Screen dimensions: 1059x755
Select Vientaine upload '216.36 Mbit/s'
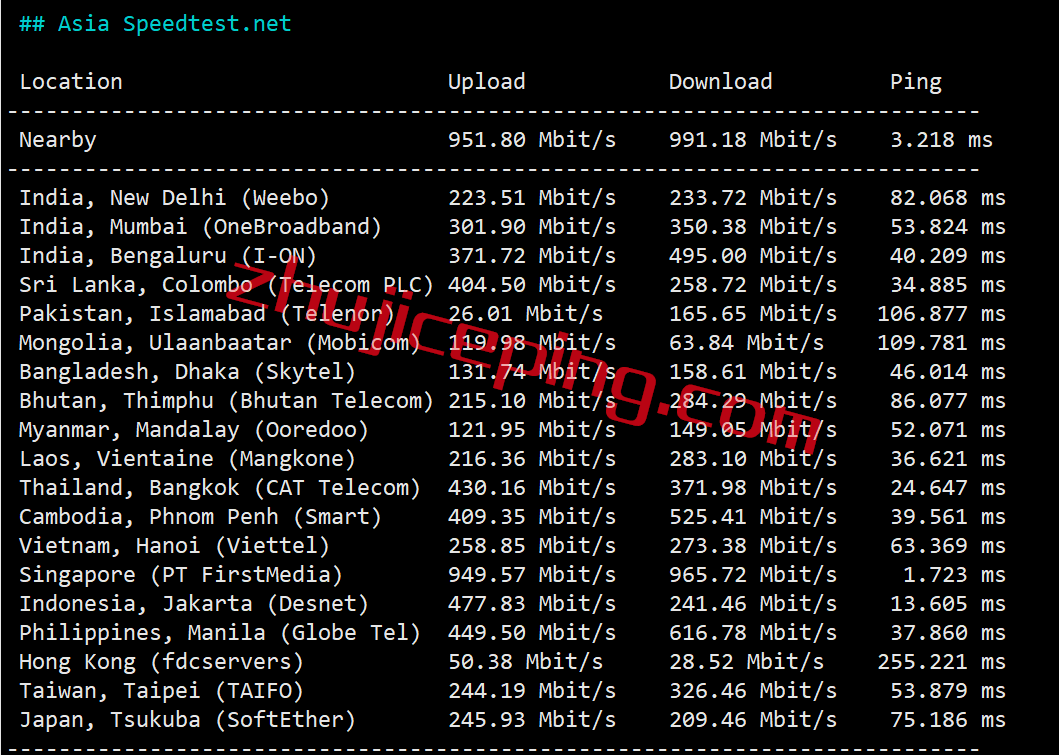[532, 459]
